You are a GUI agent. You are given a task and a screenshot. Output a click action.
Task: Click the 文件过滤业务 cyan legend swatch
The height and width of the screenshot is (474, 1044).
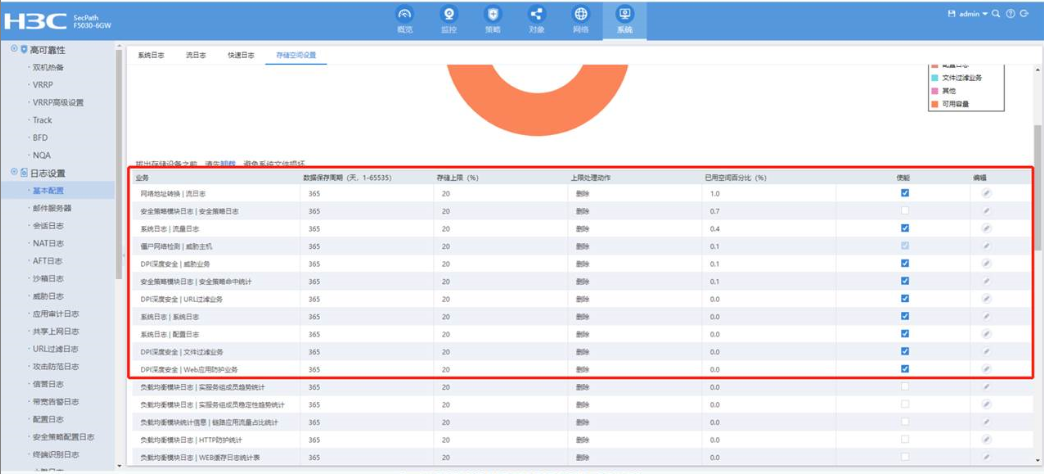[x=935, y=78]
